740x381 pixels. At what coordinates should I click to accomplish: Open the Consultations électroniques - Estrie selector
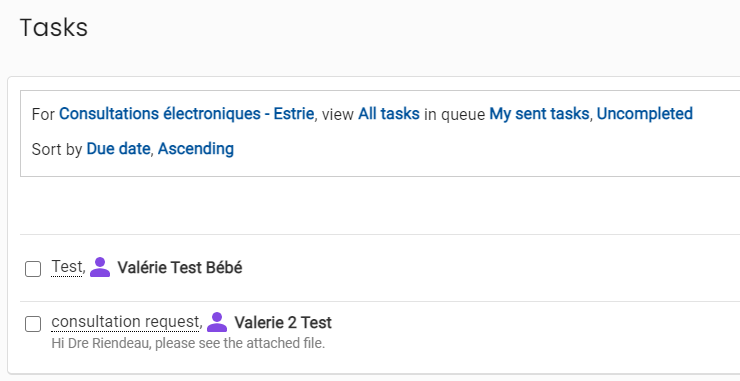186,114
